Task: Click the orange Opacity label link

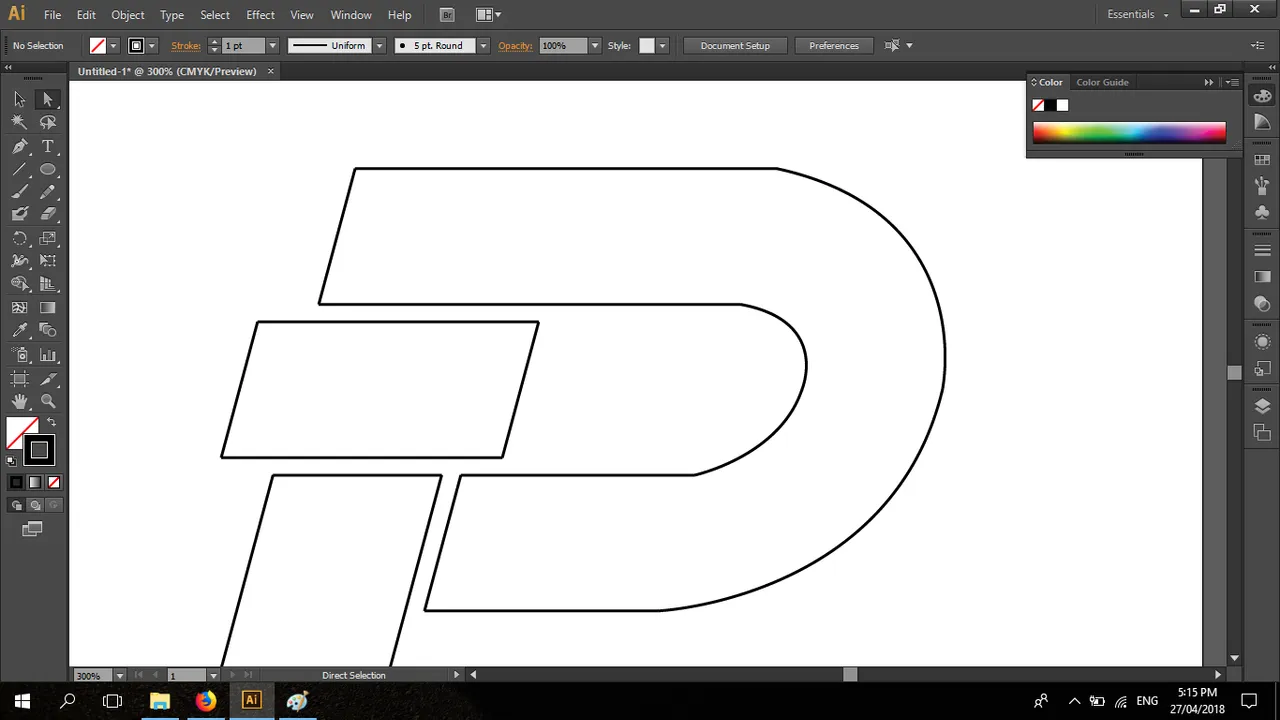Action: click(x=515, y=46)
